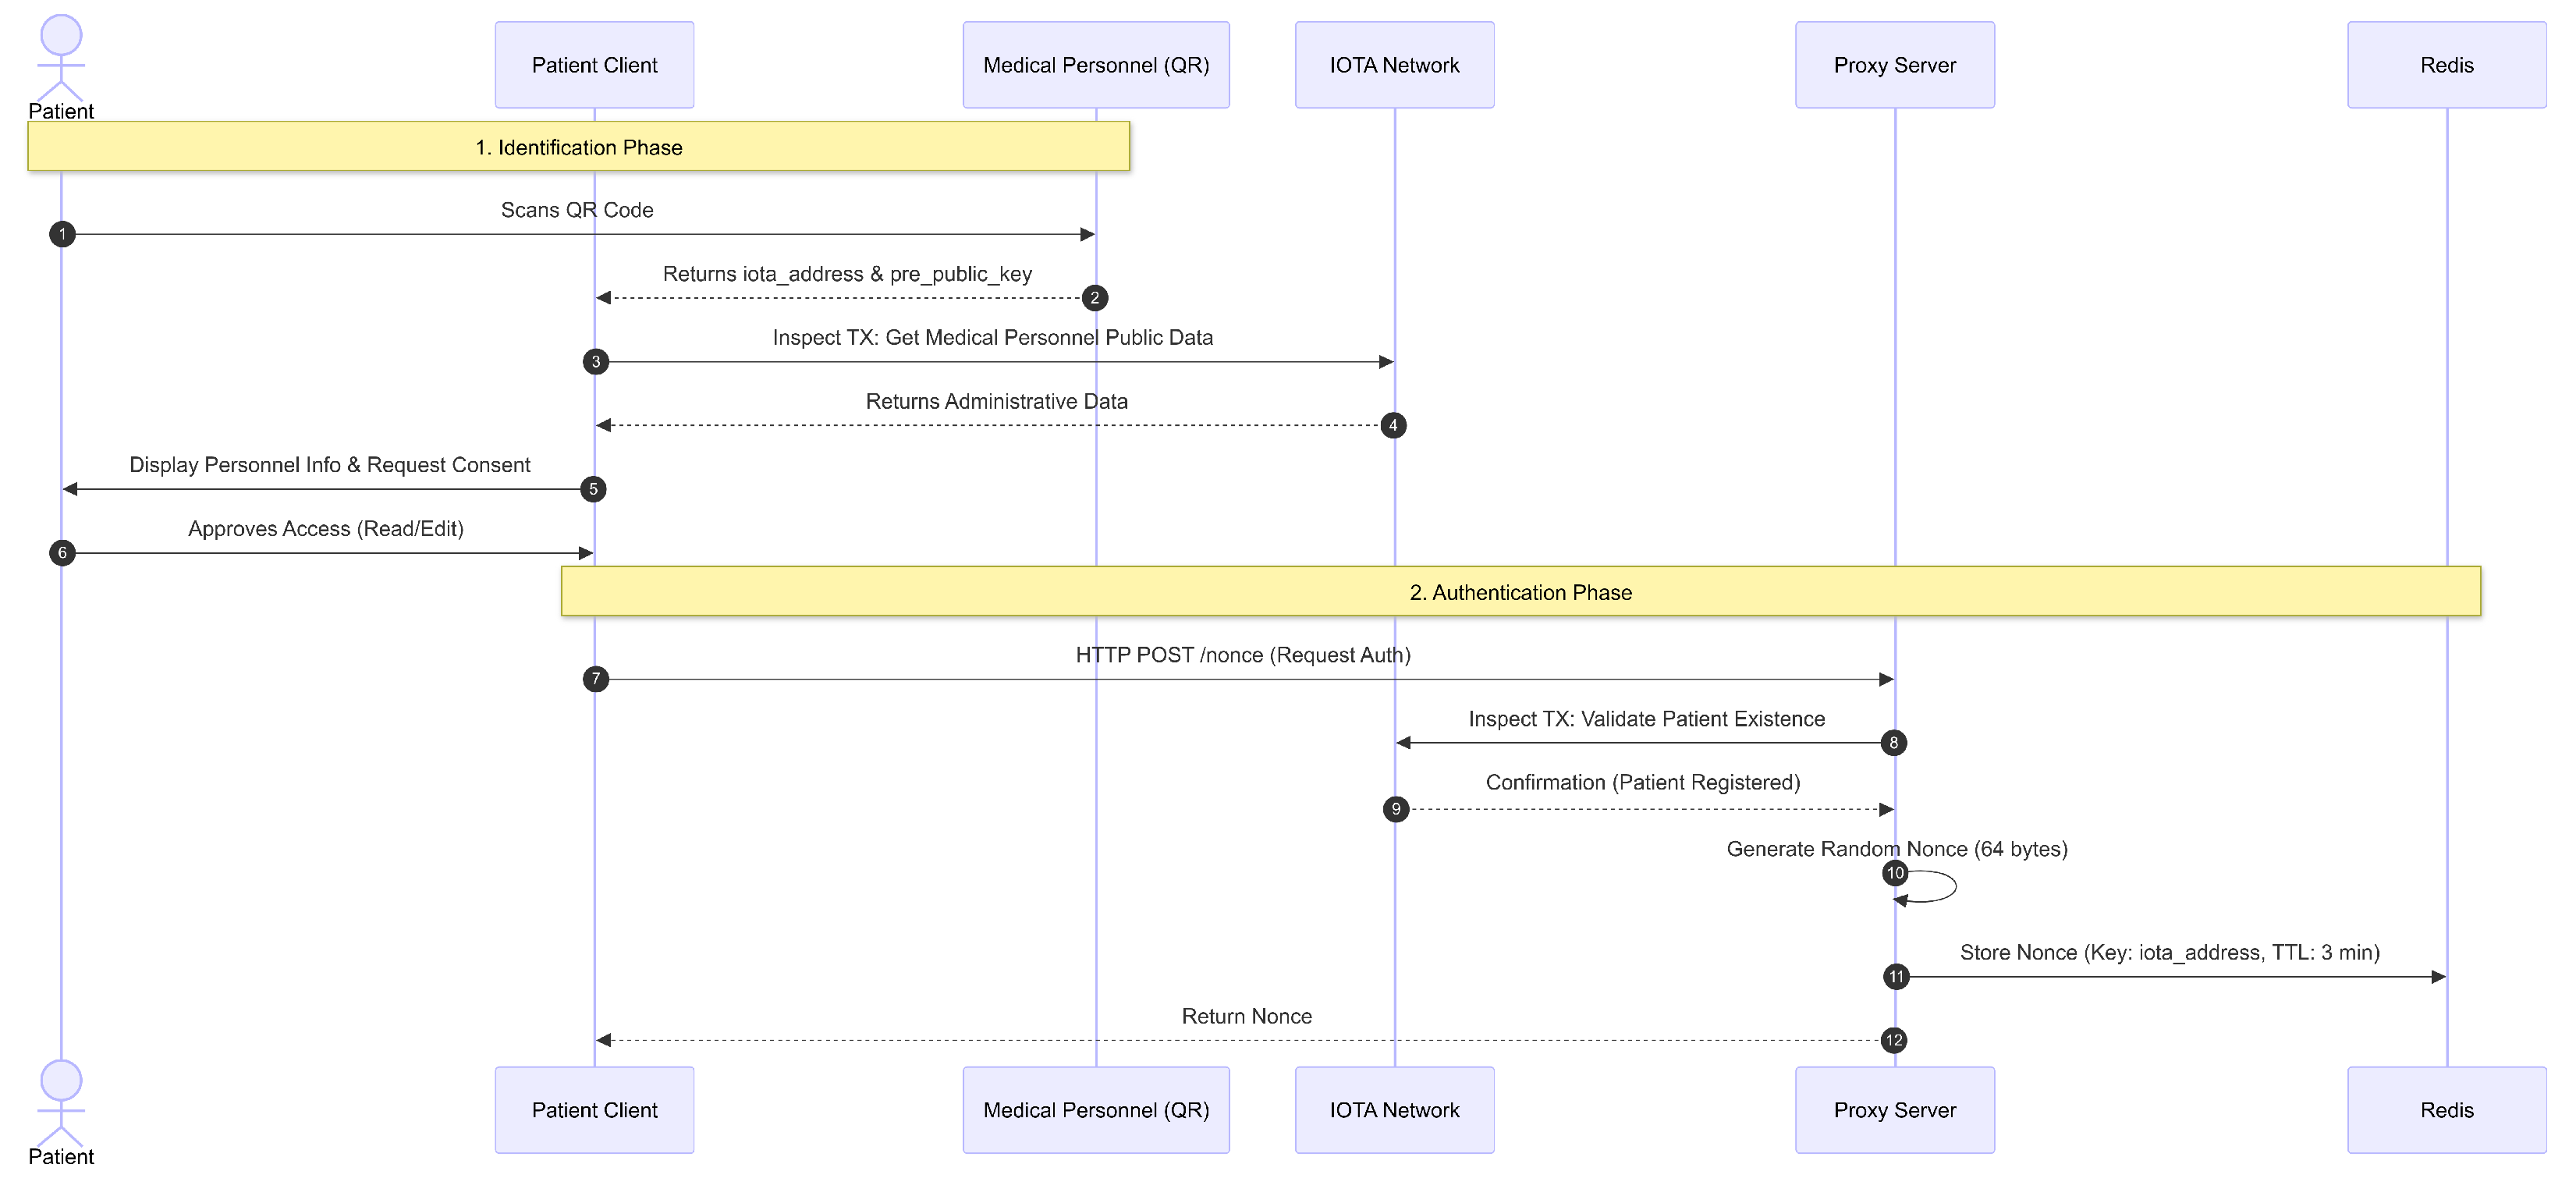This screenshot has height=1189, width=2576.
Task: Select the top Medical Personnel (QR) box
Action: [x=1096, y=65]
